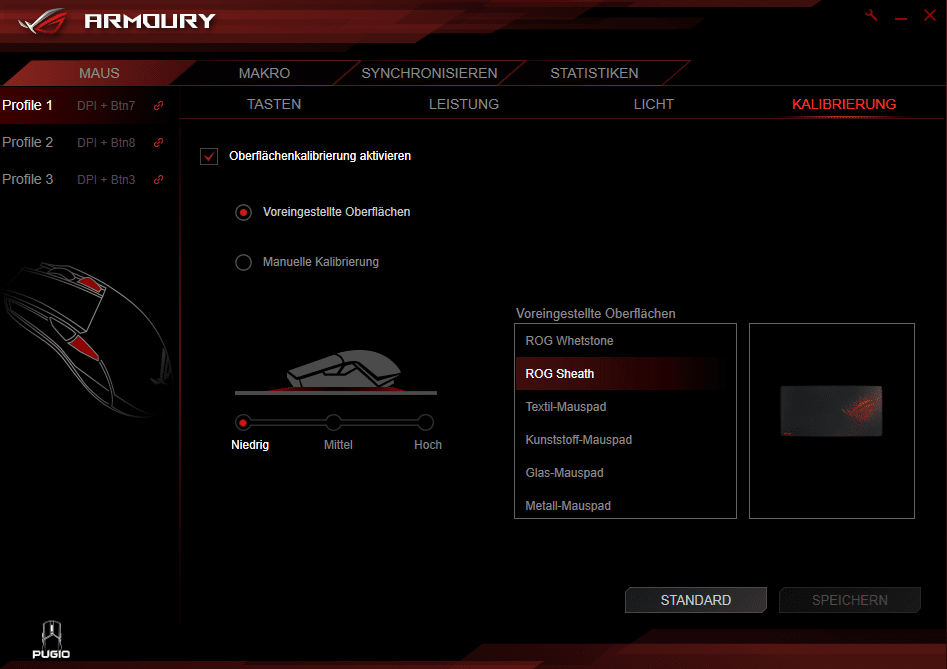Minimize the Armoury window
The height and width of the screenshot is (669, 947).
click(900, 19)
